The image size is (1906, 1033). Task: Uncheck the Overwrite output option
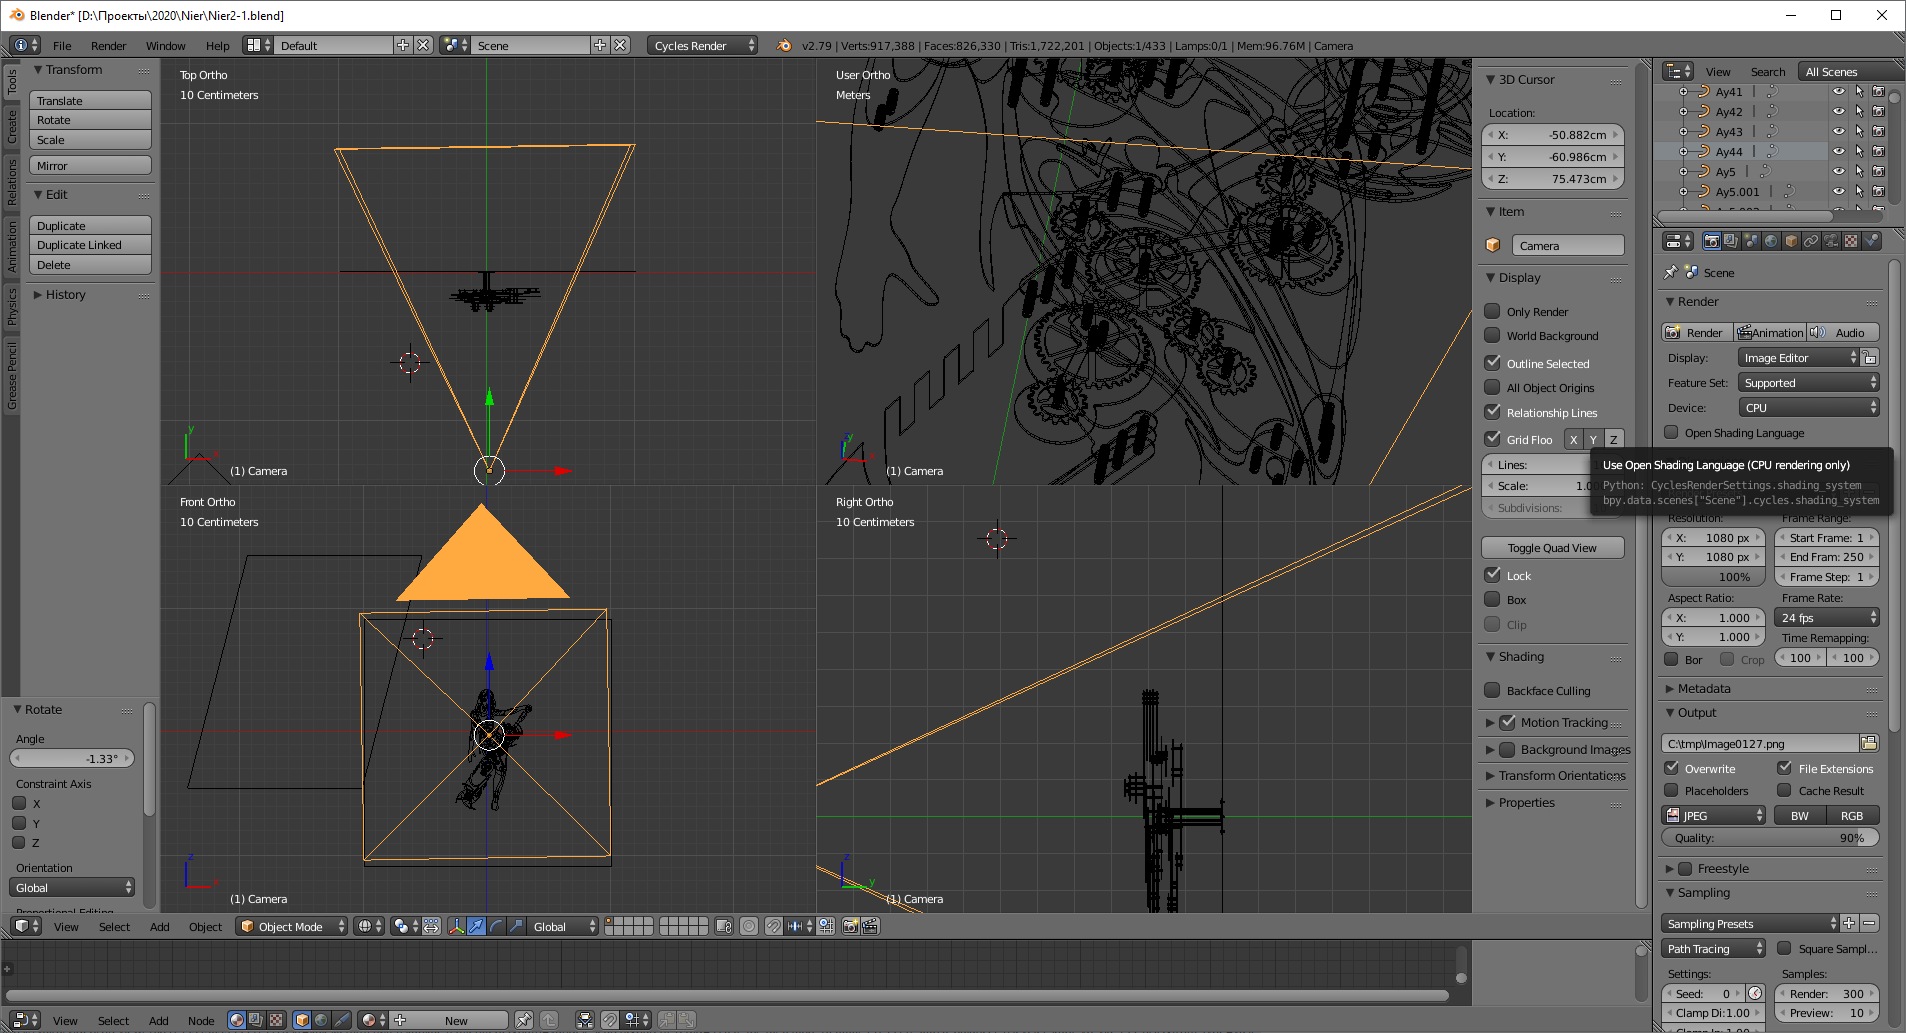[1671, 768]
